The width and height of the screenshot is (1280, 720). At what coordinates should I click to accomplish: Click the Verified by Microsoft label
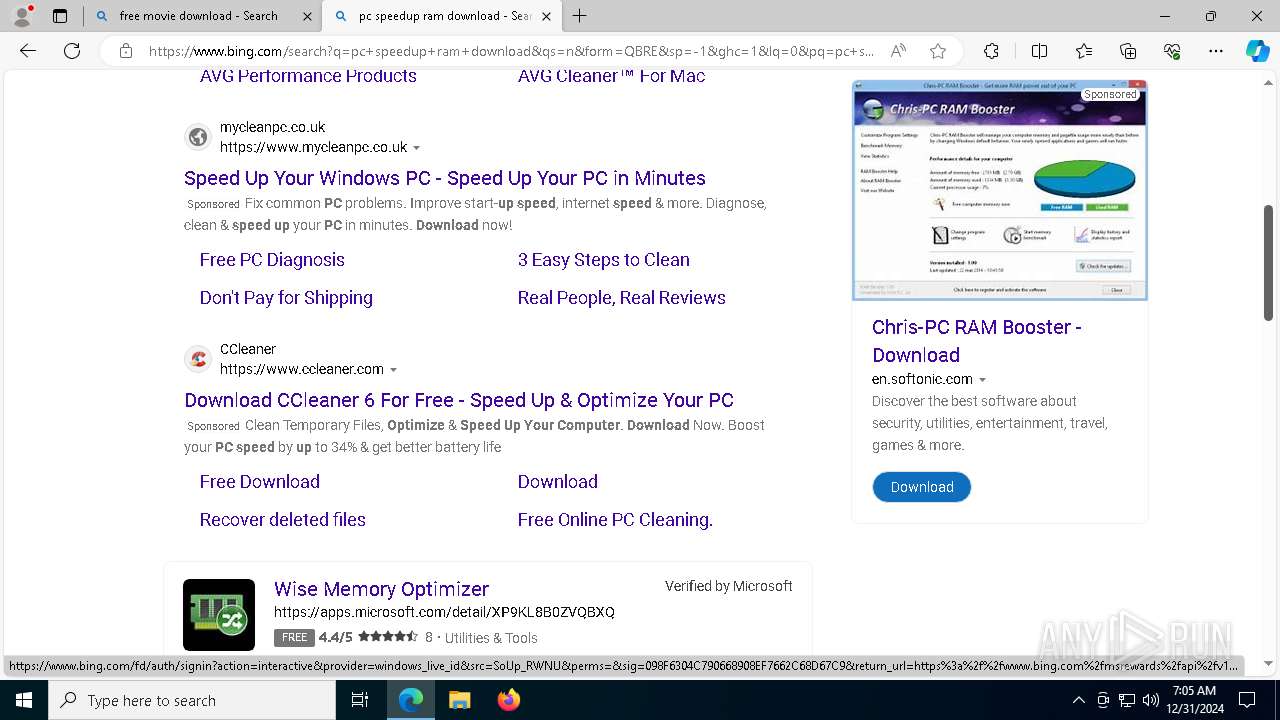(x=729, y=586)
